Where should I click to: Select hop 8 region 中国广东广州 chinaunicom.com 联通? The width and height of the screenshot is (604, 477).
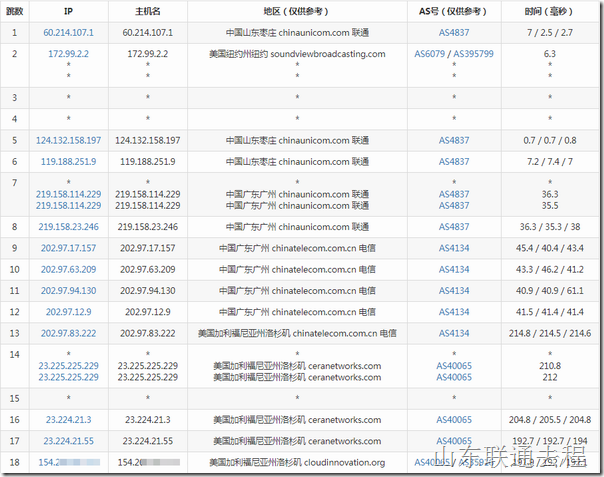pyautogui.click(x=297, y=227)
